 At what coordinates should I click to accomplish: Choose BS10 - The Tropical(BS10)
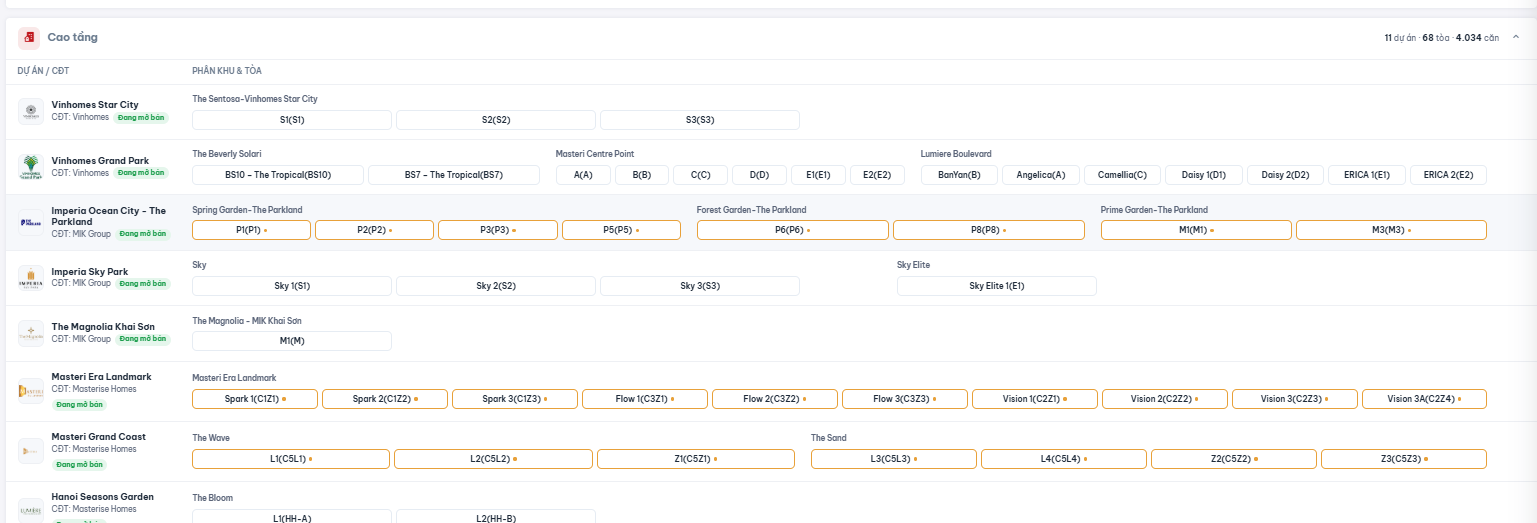[x=278, y=175]
